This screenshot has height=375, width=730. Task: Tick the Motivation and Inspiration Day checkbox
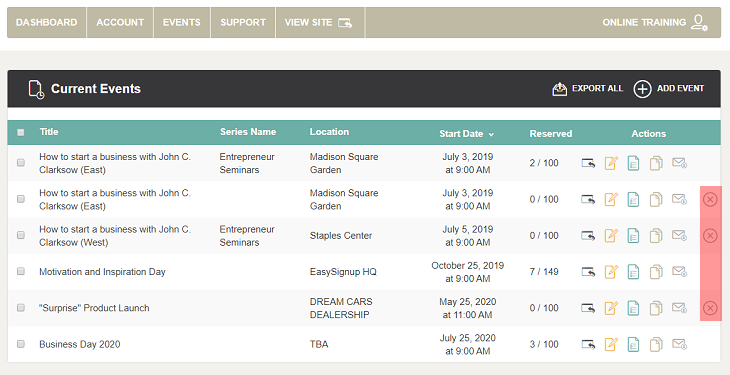tap(20, 271)
